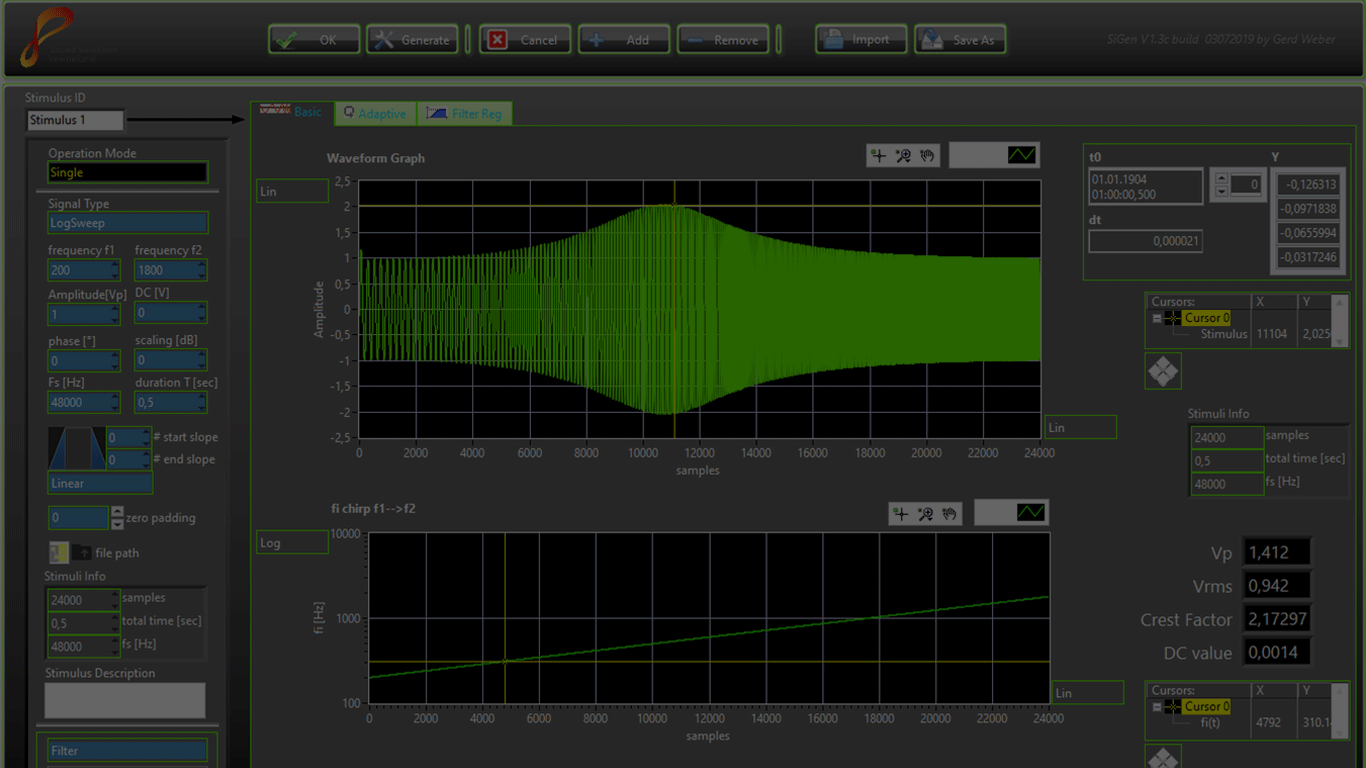Click the Vrms value 0,942
Screen dimensions: 1366x768
[x=1277, y=586]
